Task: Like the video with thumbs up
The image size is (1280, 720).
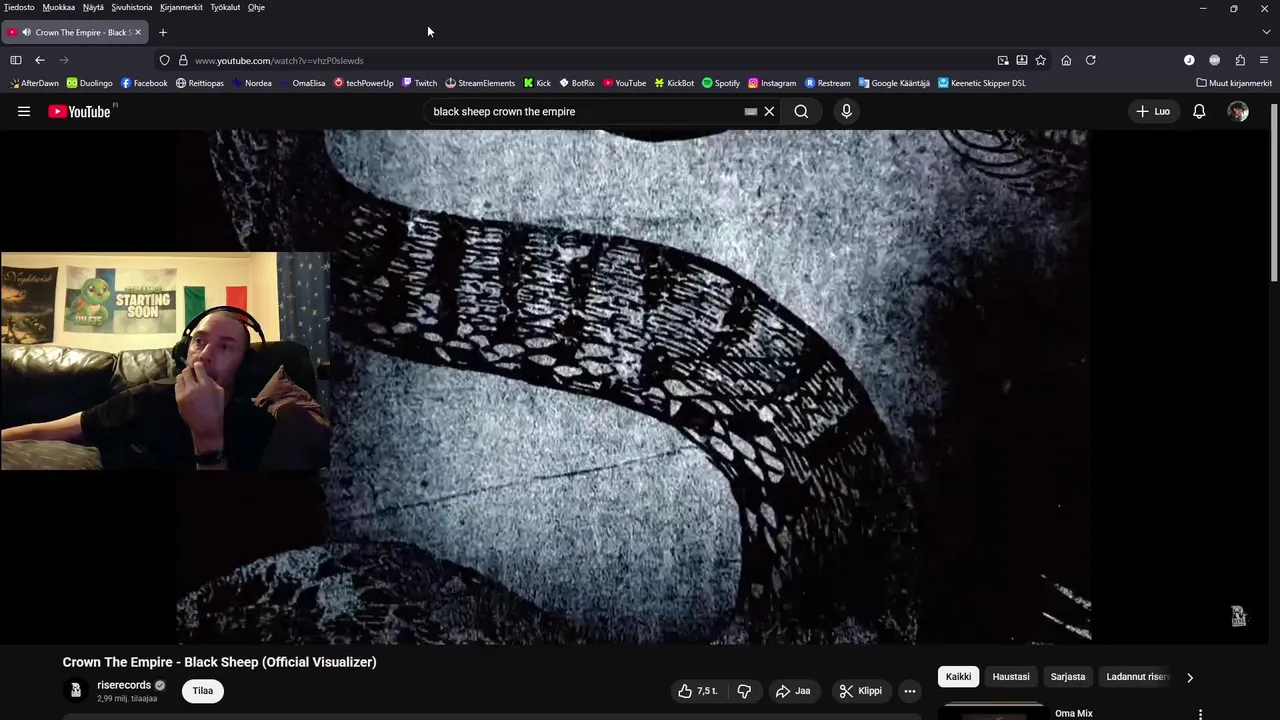Action: (x=698, y=691)
